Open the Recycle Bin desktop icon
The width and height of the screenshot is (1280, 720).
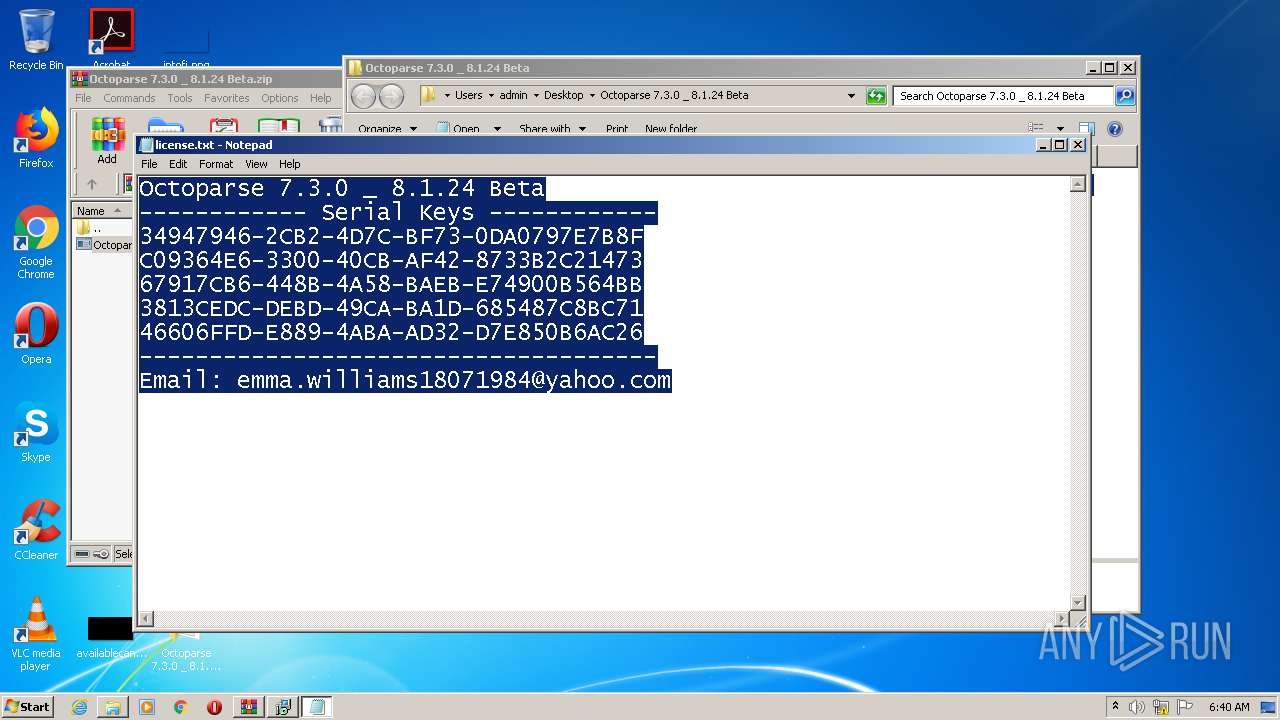(x=36, y=39)
